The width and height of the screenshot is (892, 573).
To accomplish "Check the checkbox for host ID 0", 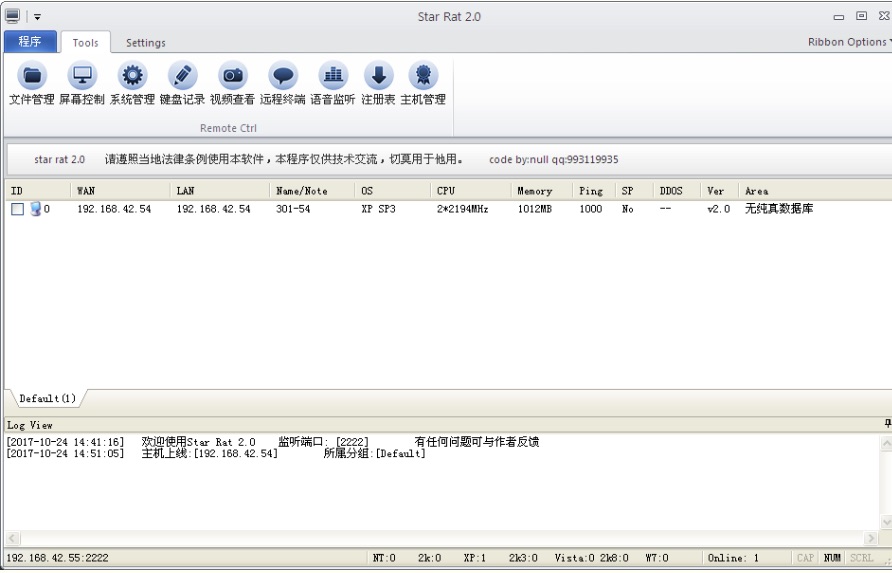I will pyautogui.click(x=18, y=209).
